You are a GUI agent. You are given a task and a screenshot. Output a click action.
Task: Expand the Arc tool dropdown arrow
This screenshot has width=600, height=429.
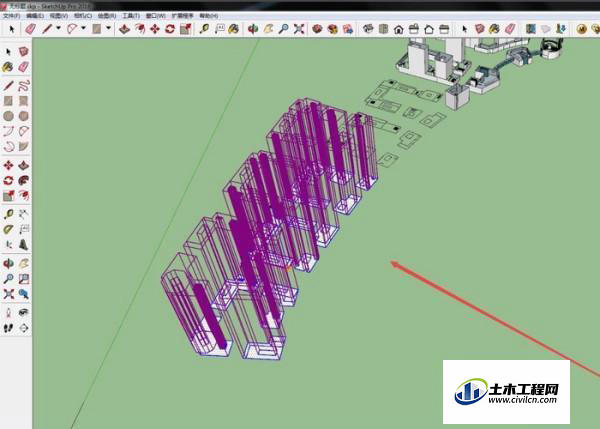coord(83,28)
